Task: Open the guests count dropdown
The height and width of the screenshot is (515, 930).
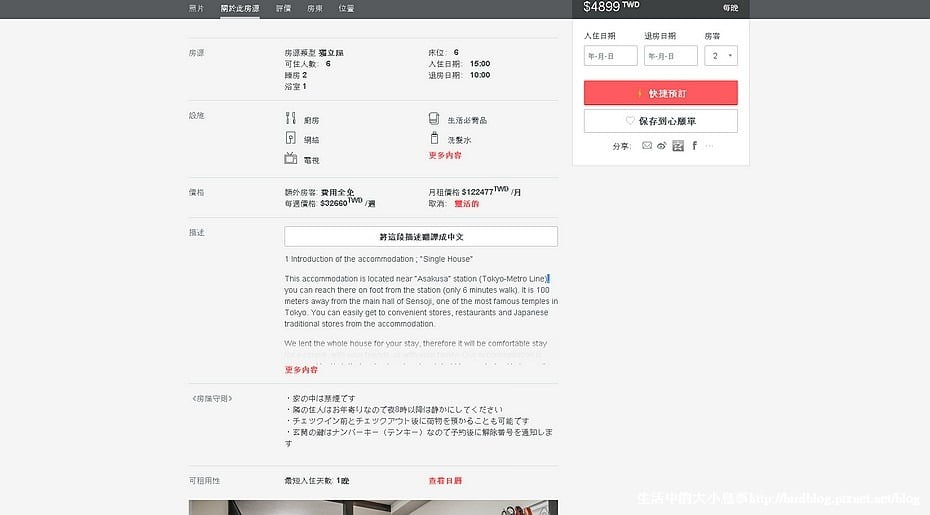Action: 721,56
